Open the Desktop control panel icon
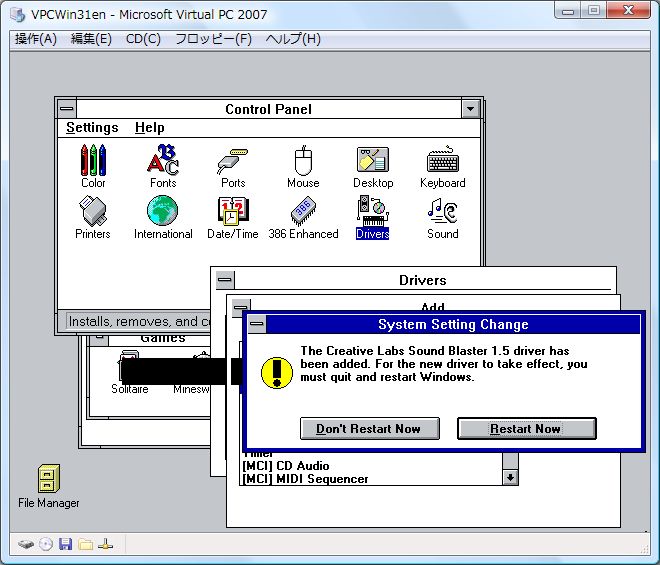This screenshot has width=660, height=565. point(373,166)
